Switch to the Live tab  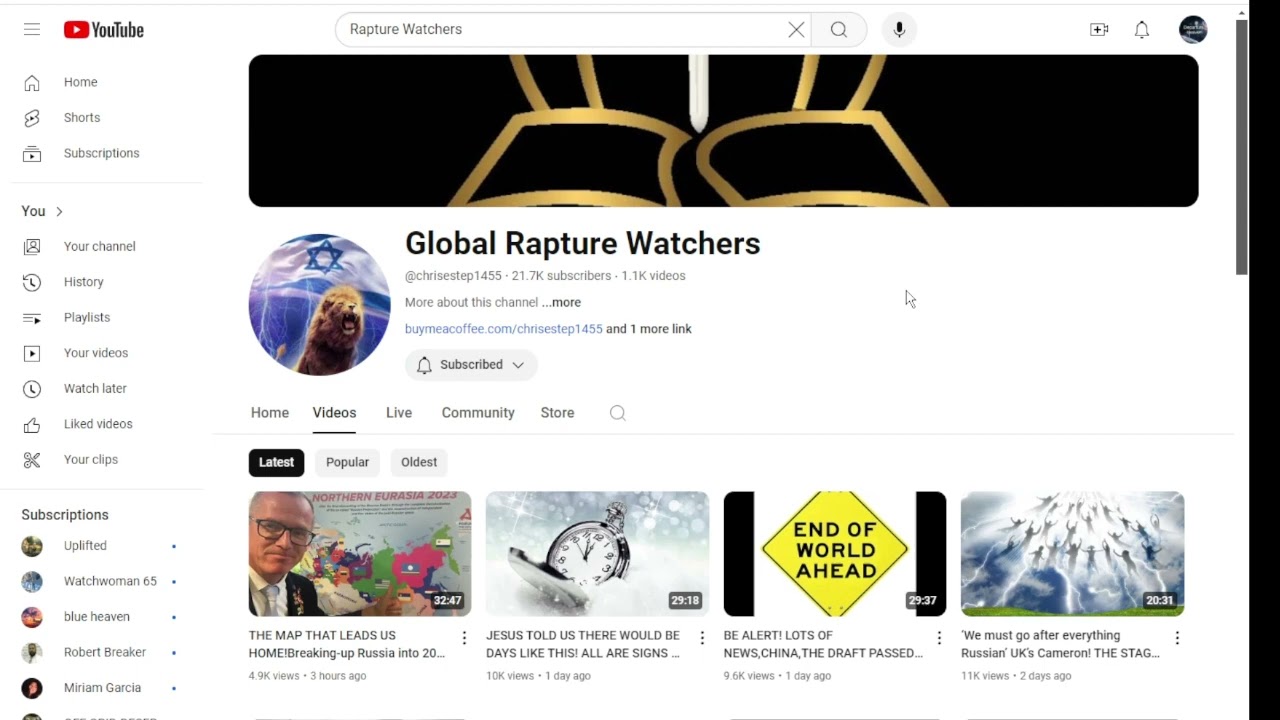point(399,413)
